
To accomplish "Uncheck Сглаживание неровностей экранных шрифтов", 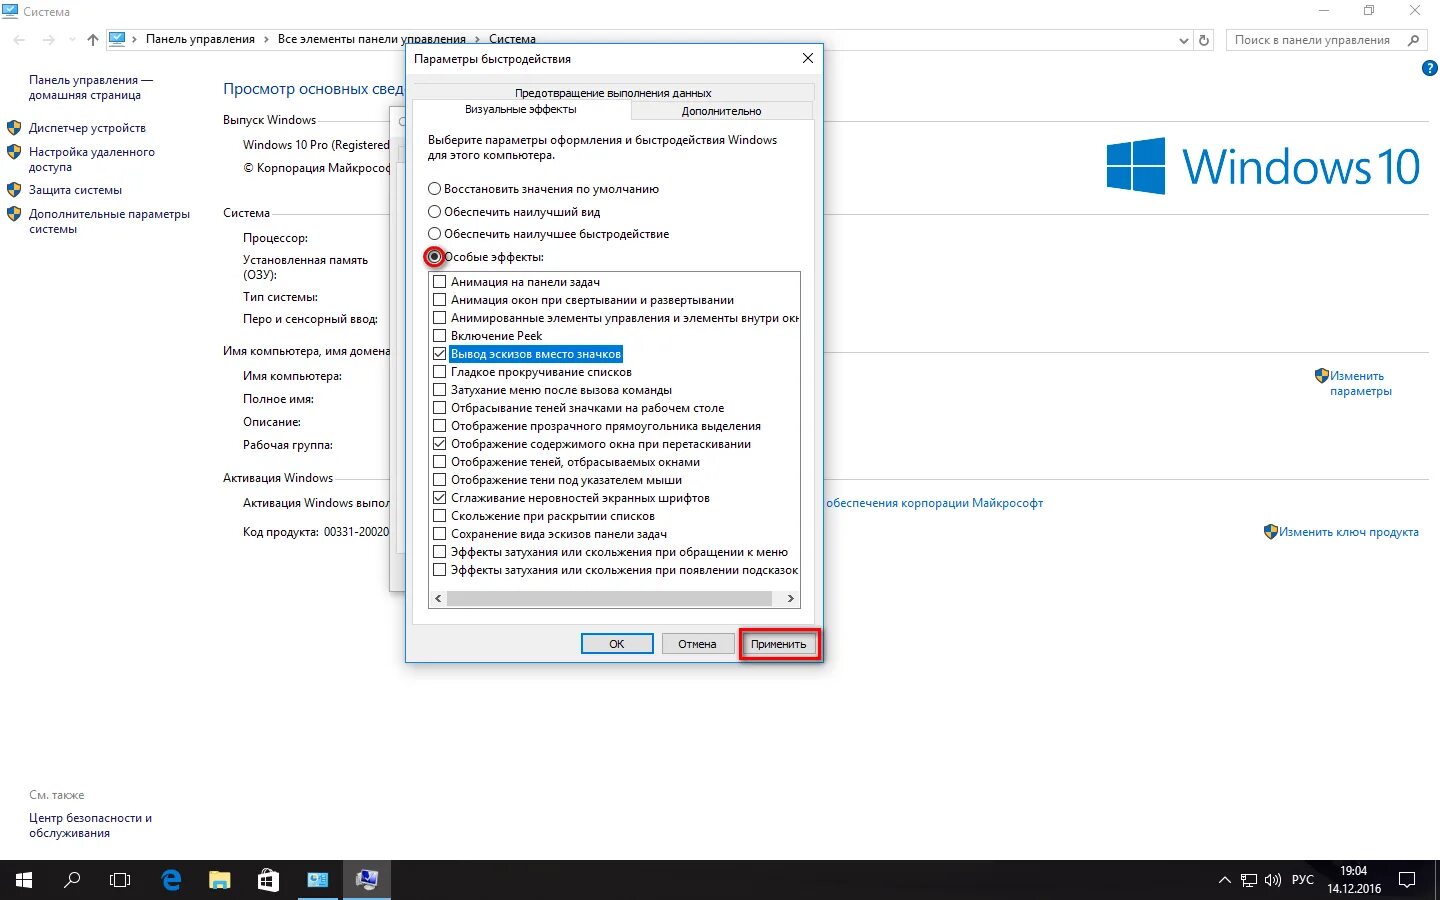I will (439, 498).
